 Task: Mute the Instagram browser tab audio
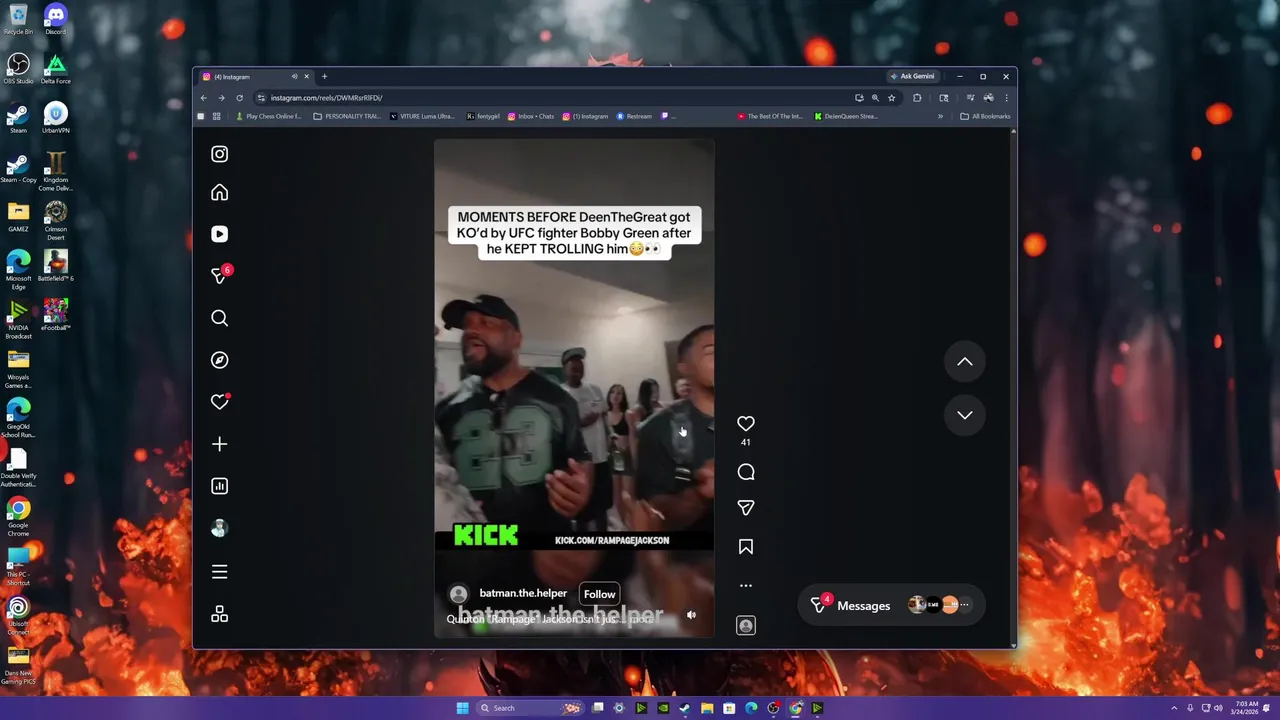[294, 77]
